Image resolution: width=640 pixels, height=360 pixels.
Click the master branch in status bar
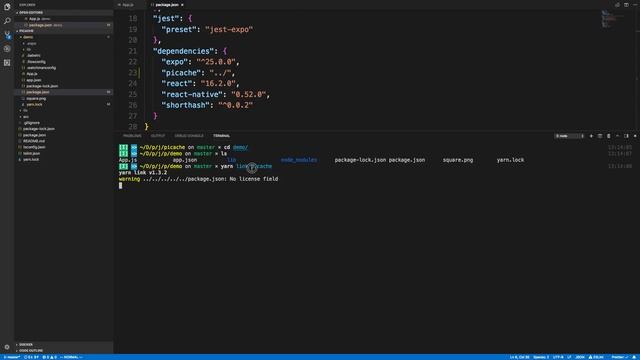[12, 357]
